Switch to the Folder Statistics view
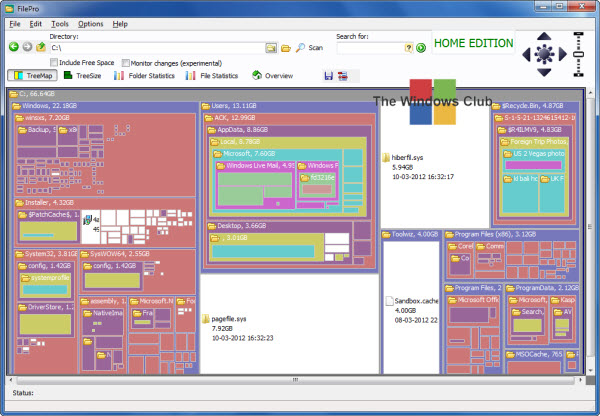Screen dimensions: 600x416 click(x=144, y=76)
